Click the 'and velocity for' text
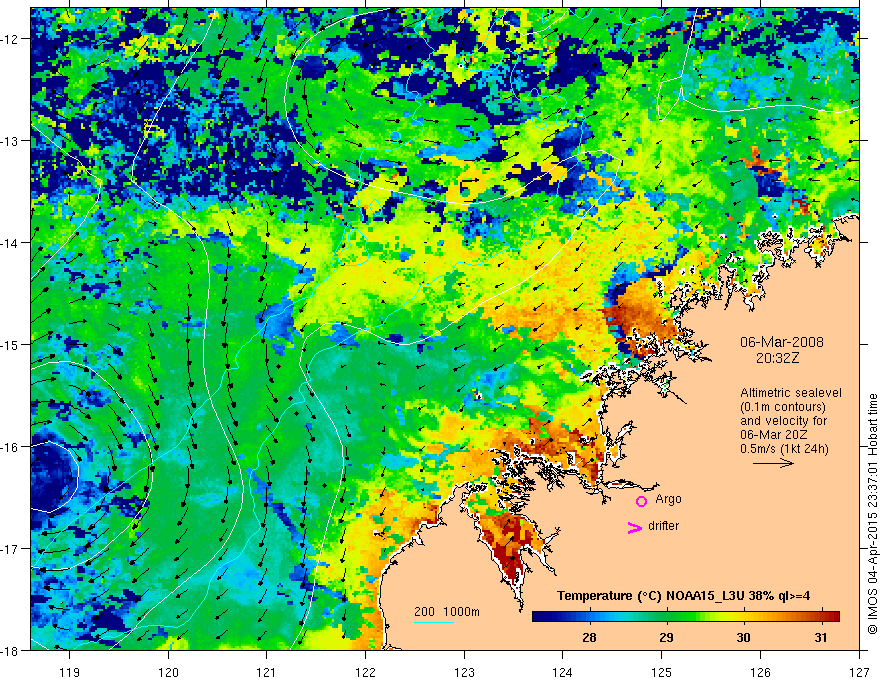 point(783,421)
